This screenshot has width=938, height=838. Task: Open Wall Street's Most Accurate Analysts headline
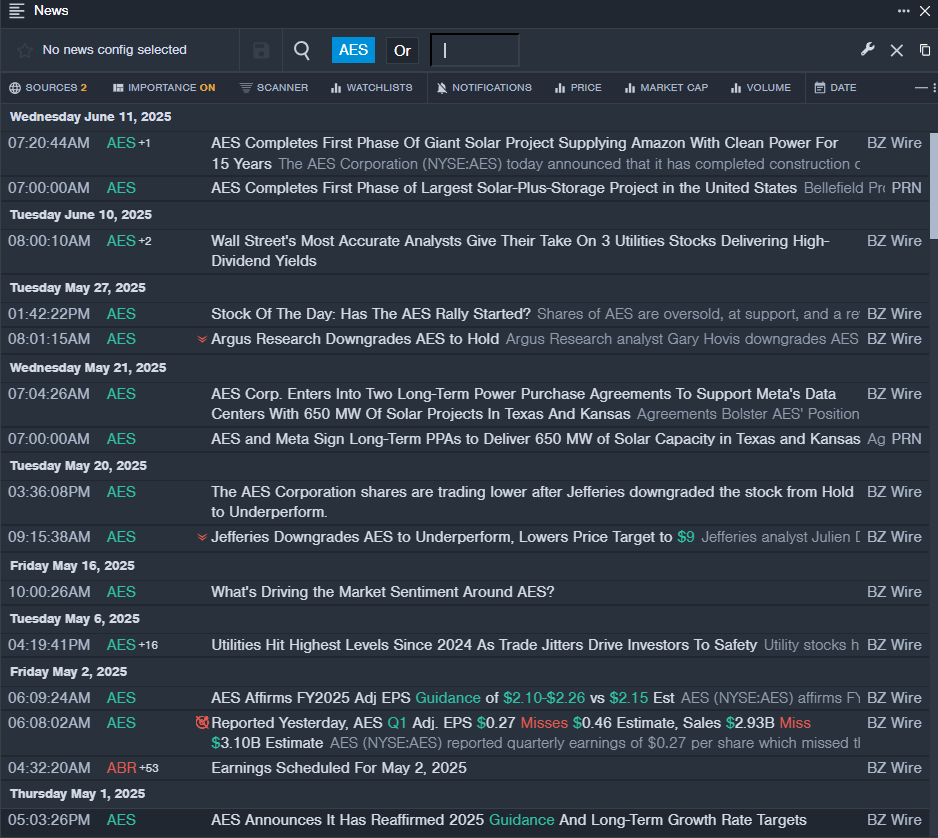pos(520,251)
